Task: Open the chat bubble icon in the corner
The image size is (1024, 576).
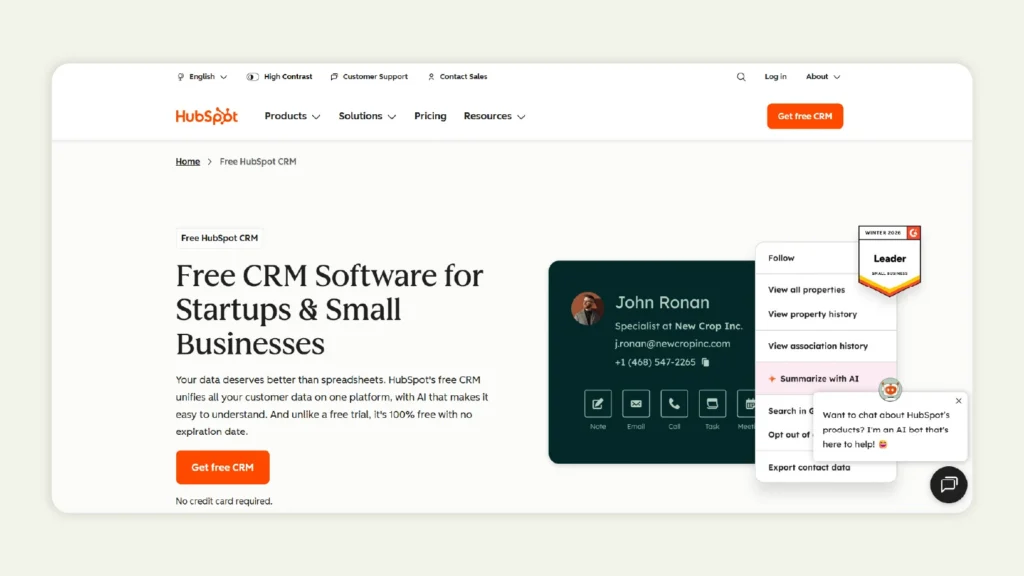Action: [x=947, y=485]
